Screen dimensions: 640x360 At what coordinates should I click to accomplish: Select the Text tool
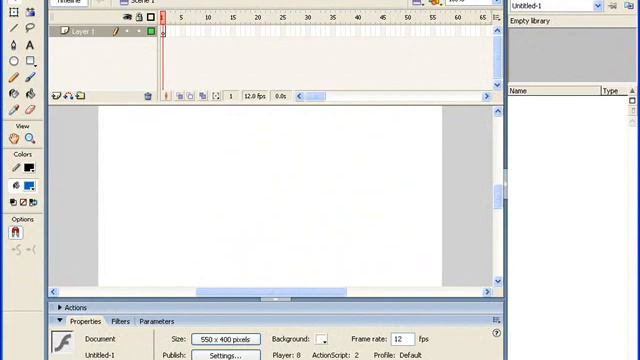(x=30, y=44)
